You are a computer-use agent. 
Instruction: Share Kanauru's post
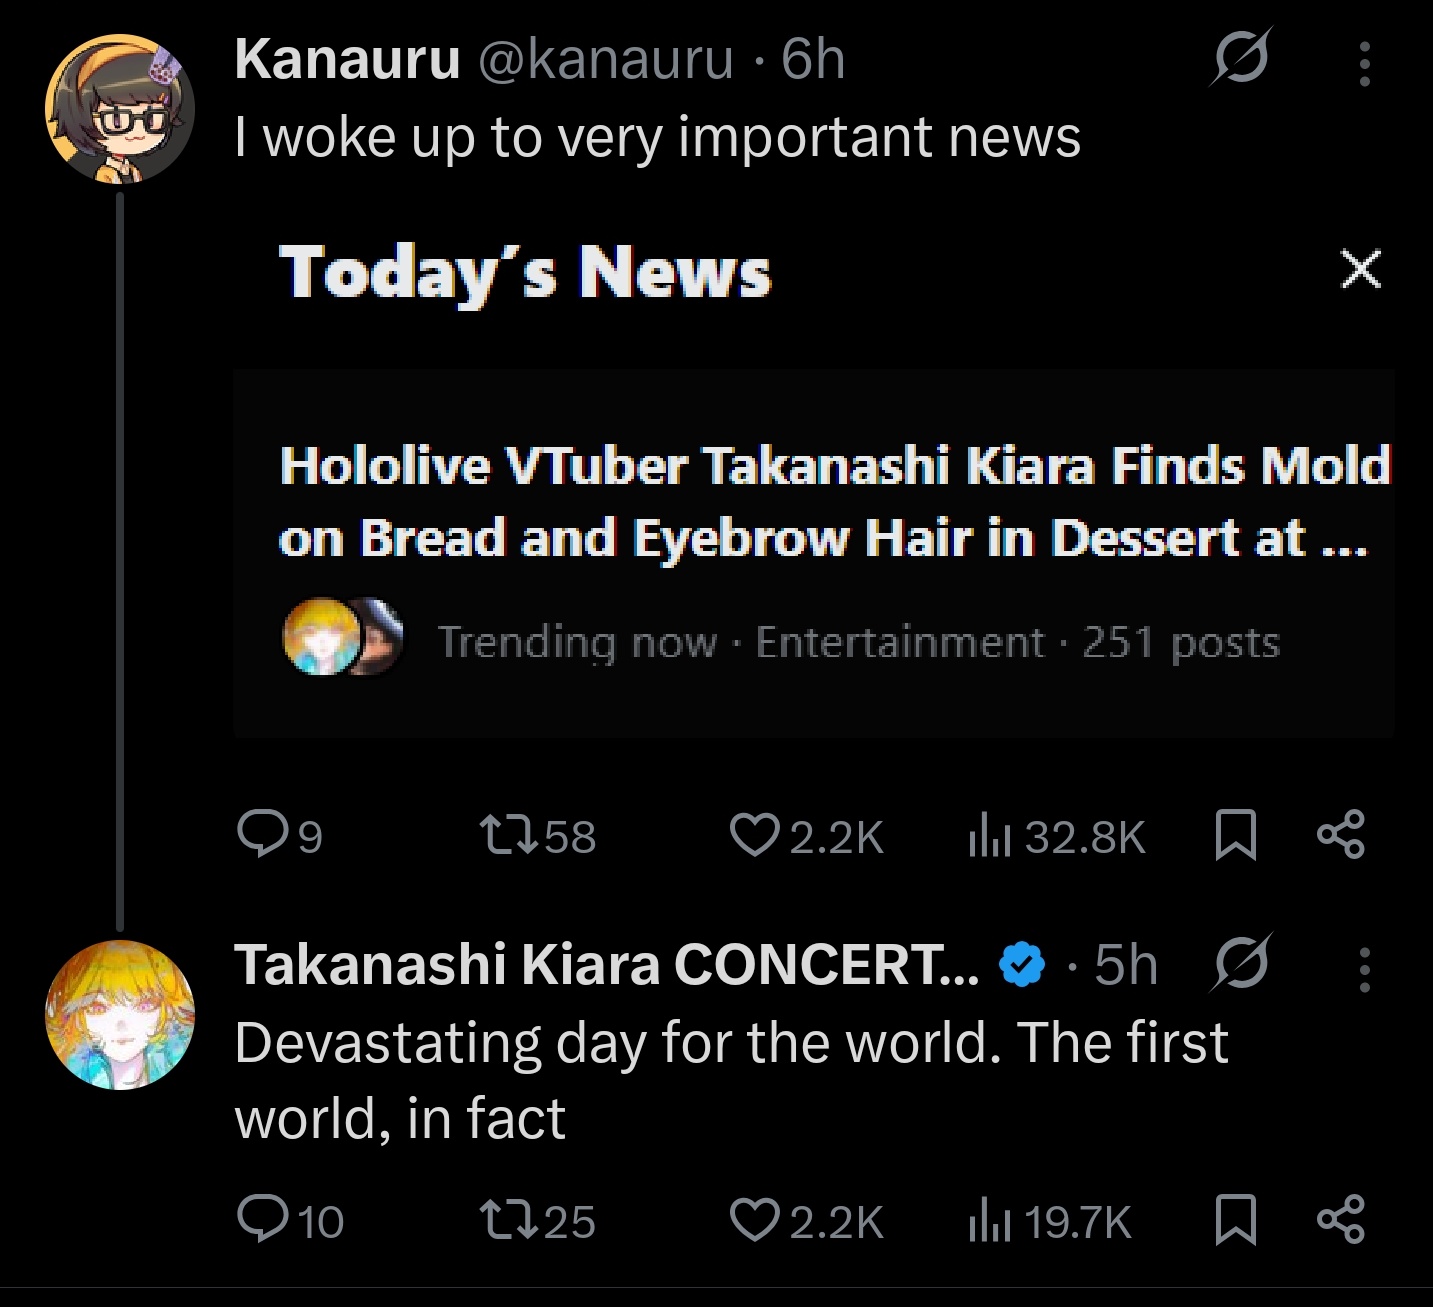1340,835
